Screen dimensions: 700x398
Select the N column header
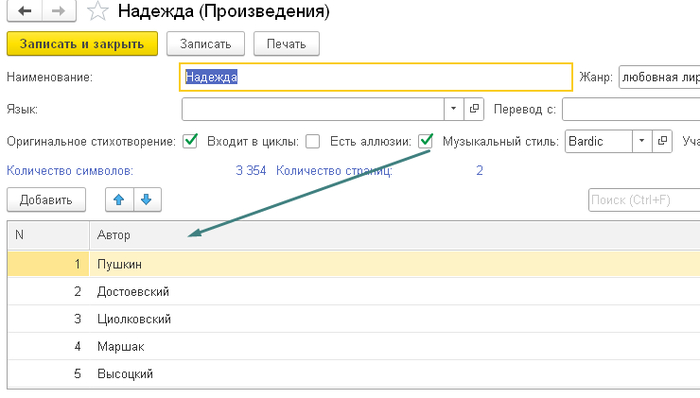pos(49,235)
